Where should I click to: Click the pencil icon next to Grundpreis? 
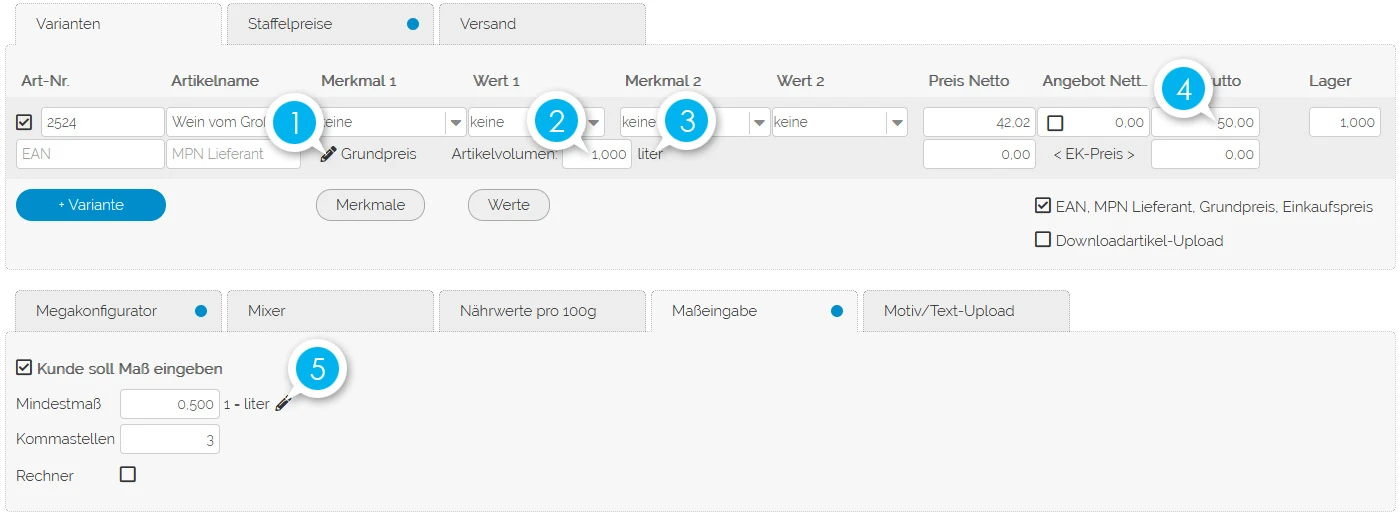[x=328, y=154]
